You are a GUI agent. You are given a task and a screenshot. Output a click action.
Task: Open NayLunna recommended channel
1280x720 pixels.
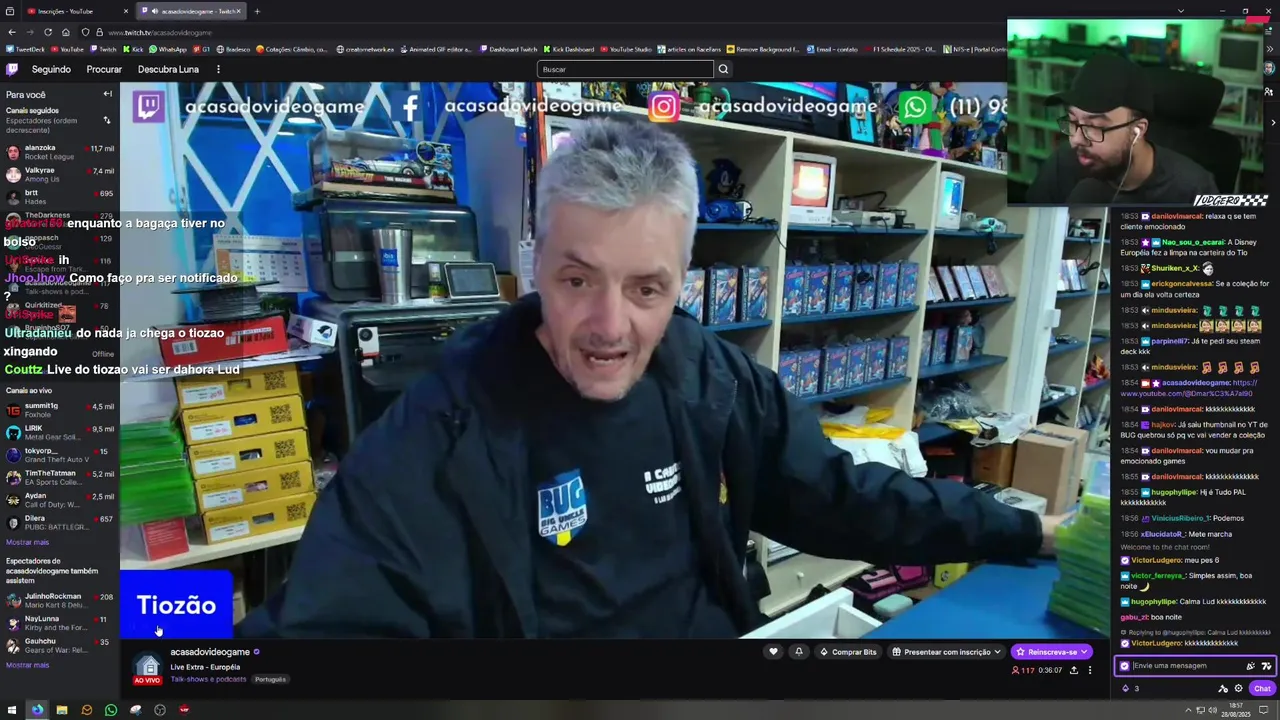60,623
